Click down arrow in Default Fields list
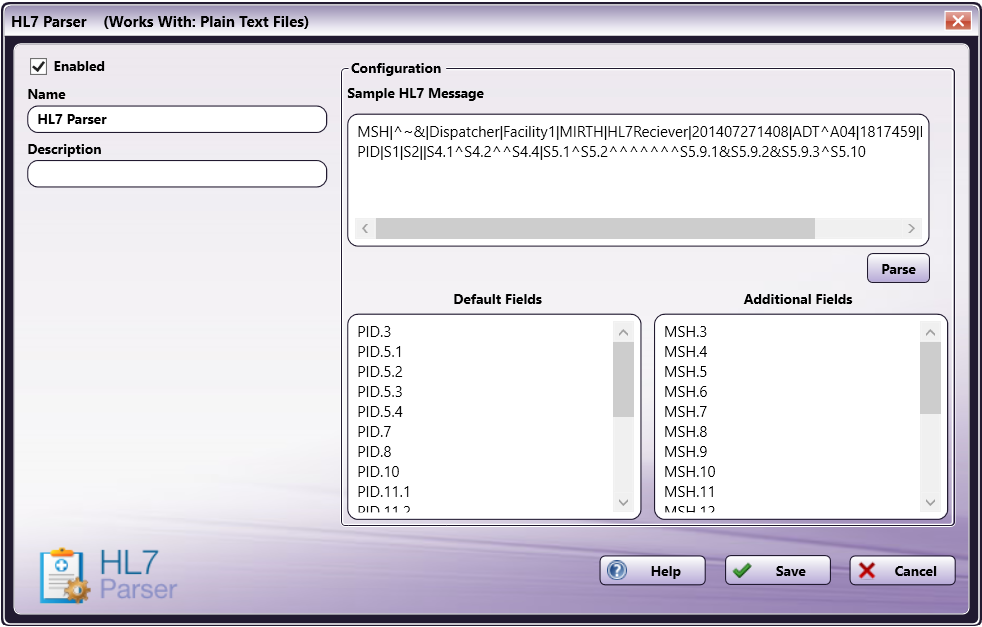This screenshot has width=982, height=627. click(623, 502)
